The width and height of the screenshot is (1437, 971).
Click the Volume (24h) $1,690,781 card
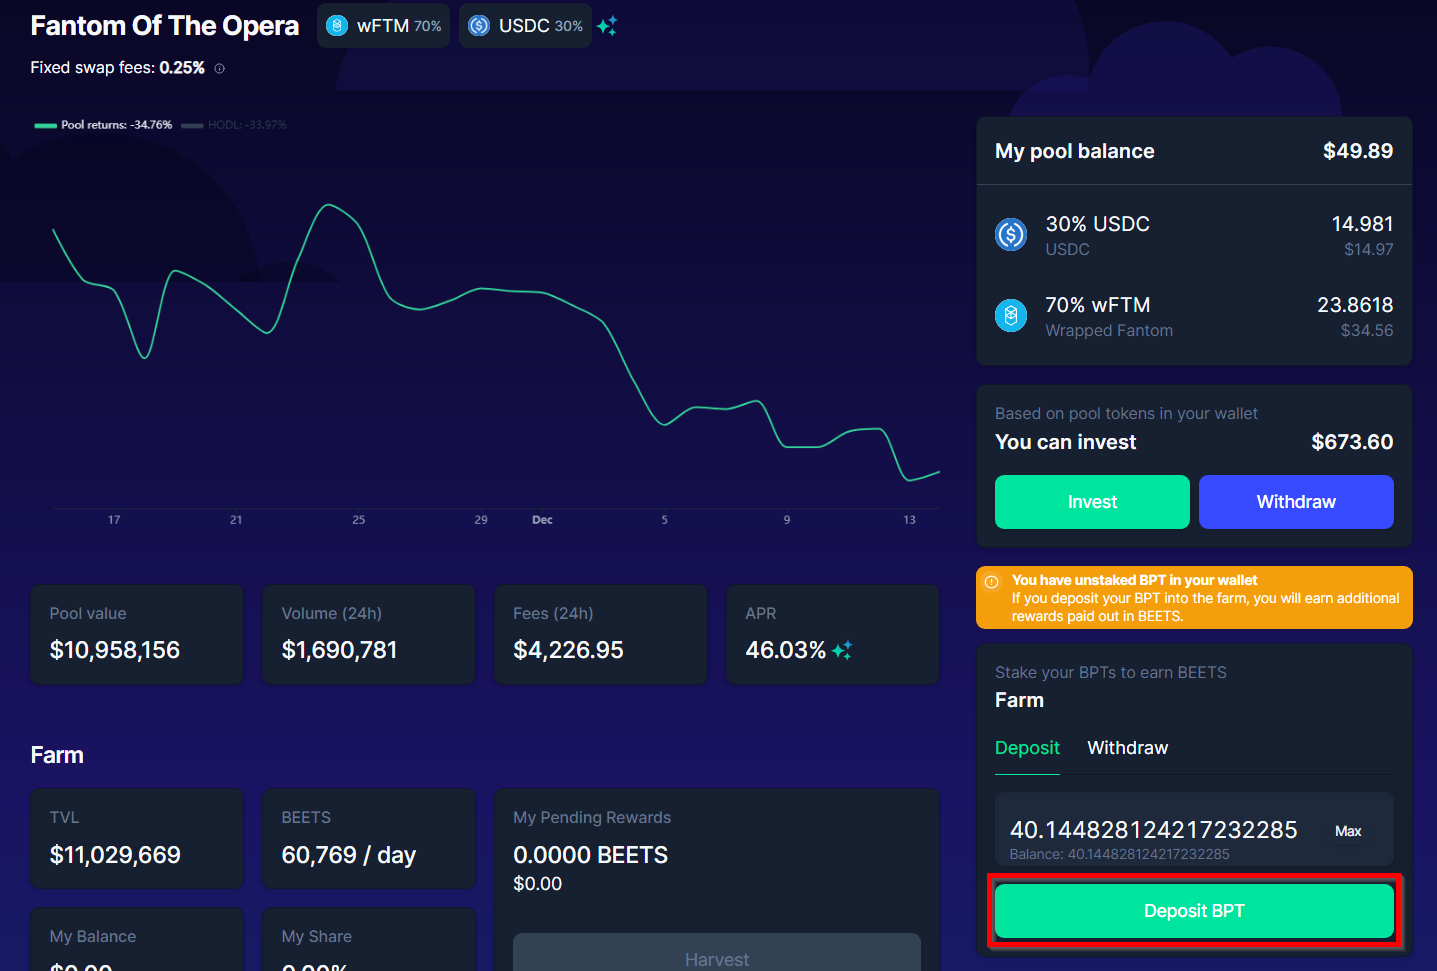tap(368, 635)
